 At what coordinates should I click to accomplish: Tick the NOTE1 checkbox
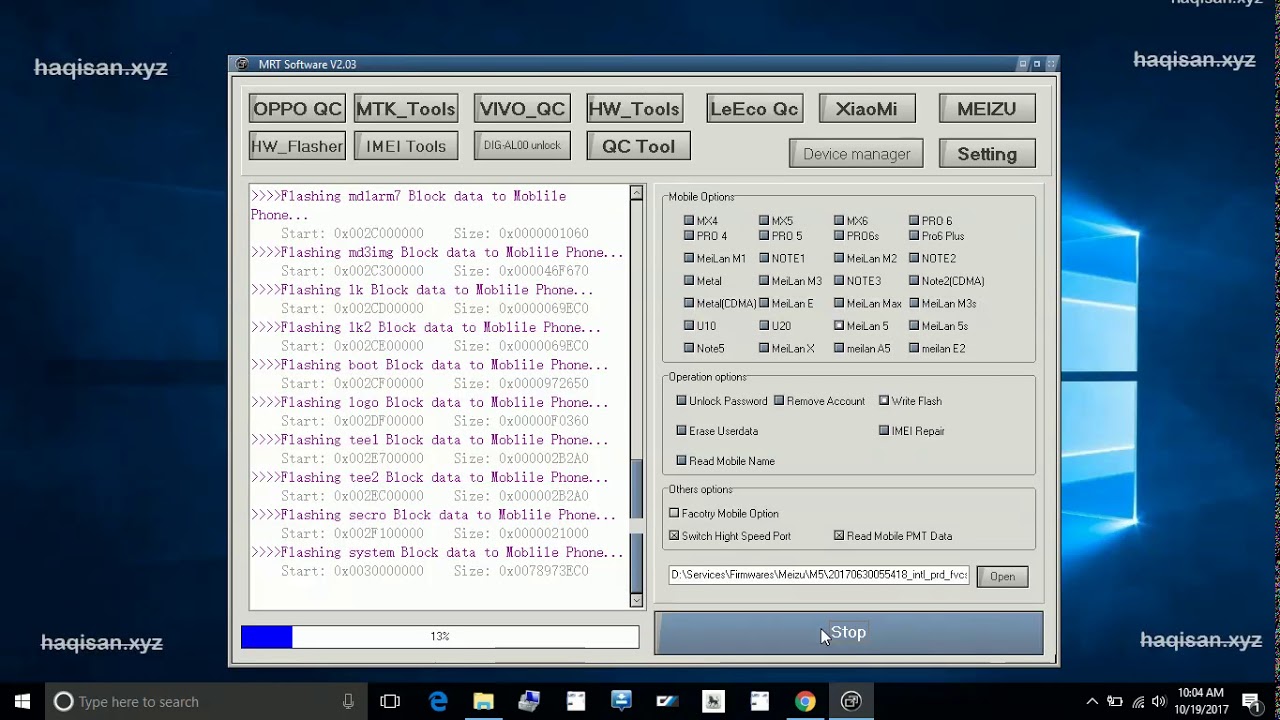point(764,258)
